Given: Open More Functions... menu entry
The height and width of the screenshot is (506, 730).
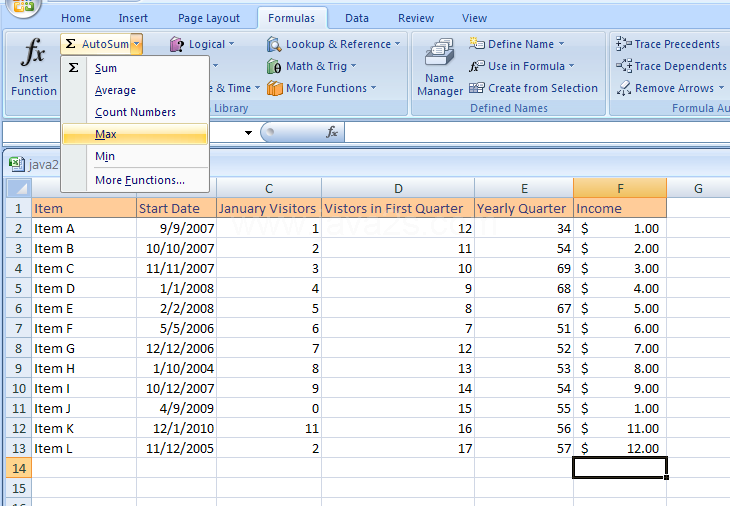Looking at the screenshot, I should [x=135, y=180].
